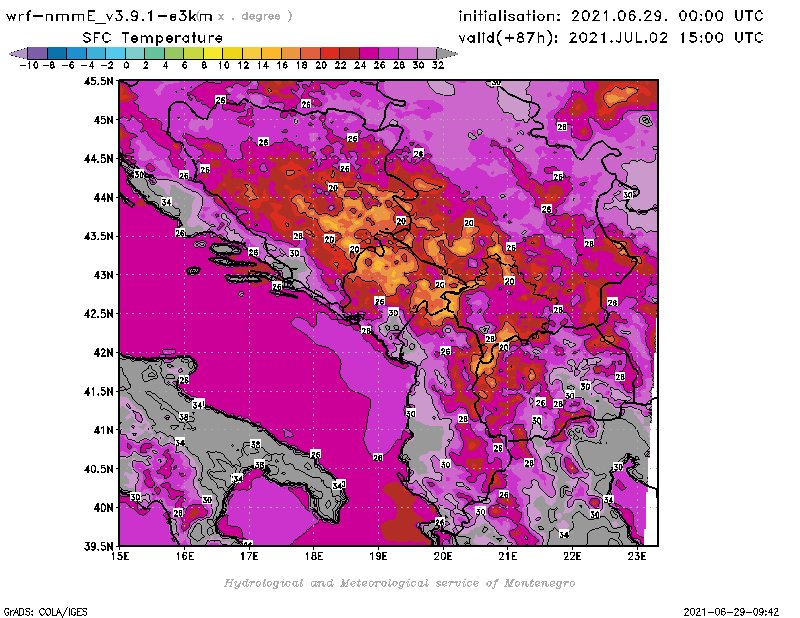This screenshot has width=800, height=618.
Task: Click the green swatch between 2 and 4
Action: (x=154, y=53)
